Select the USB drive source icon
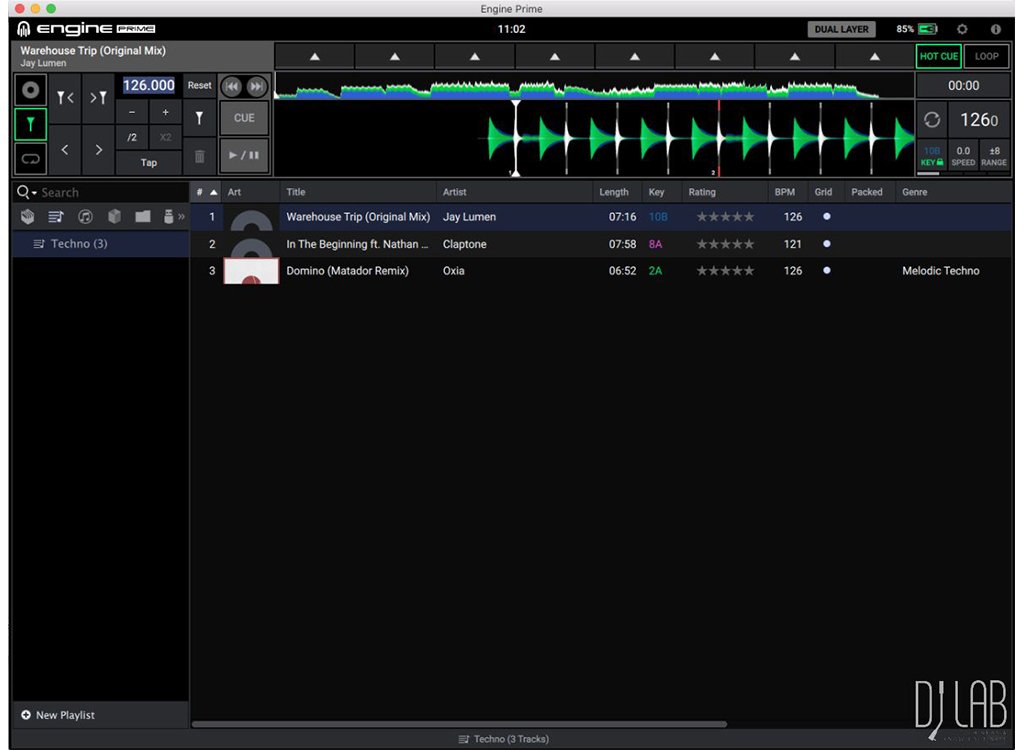 coord(168,216)
